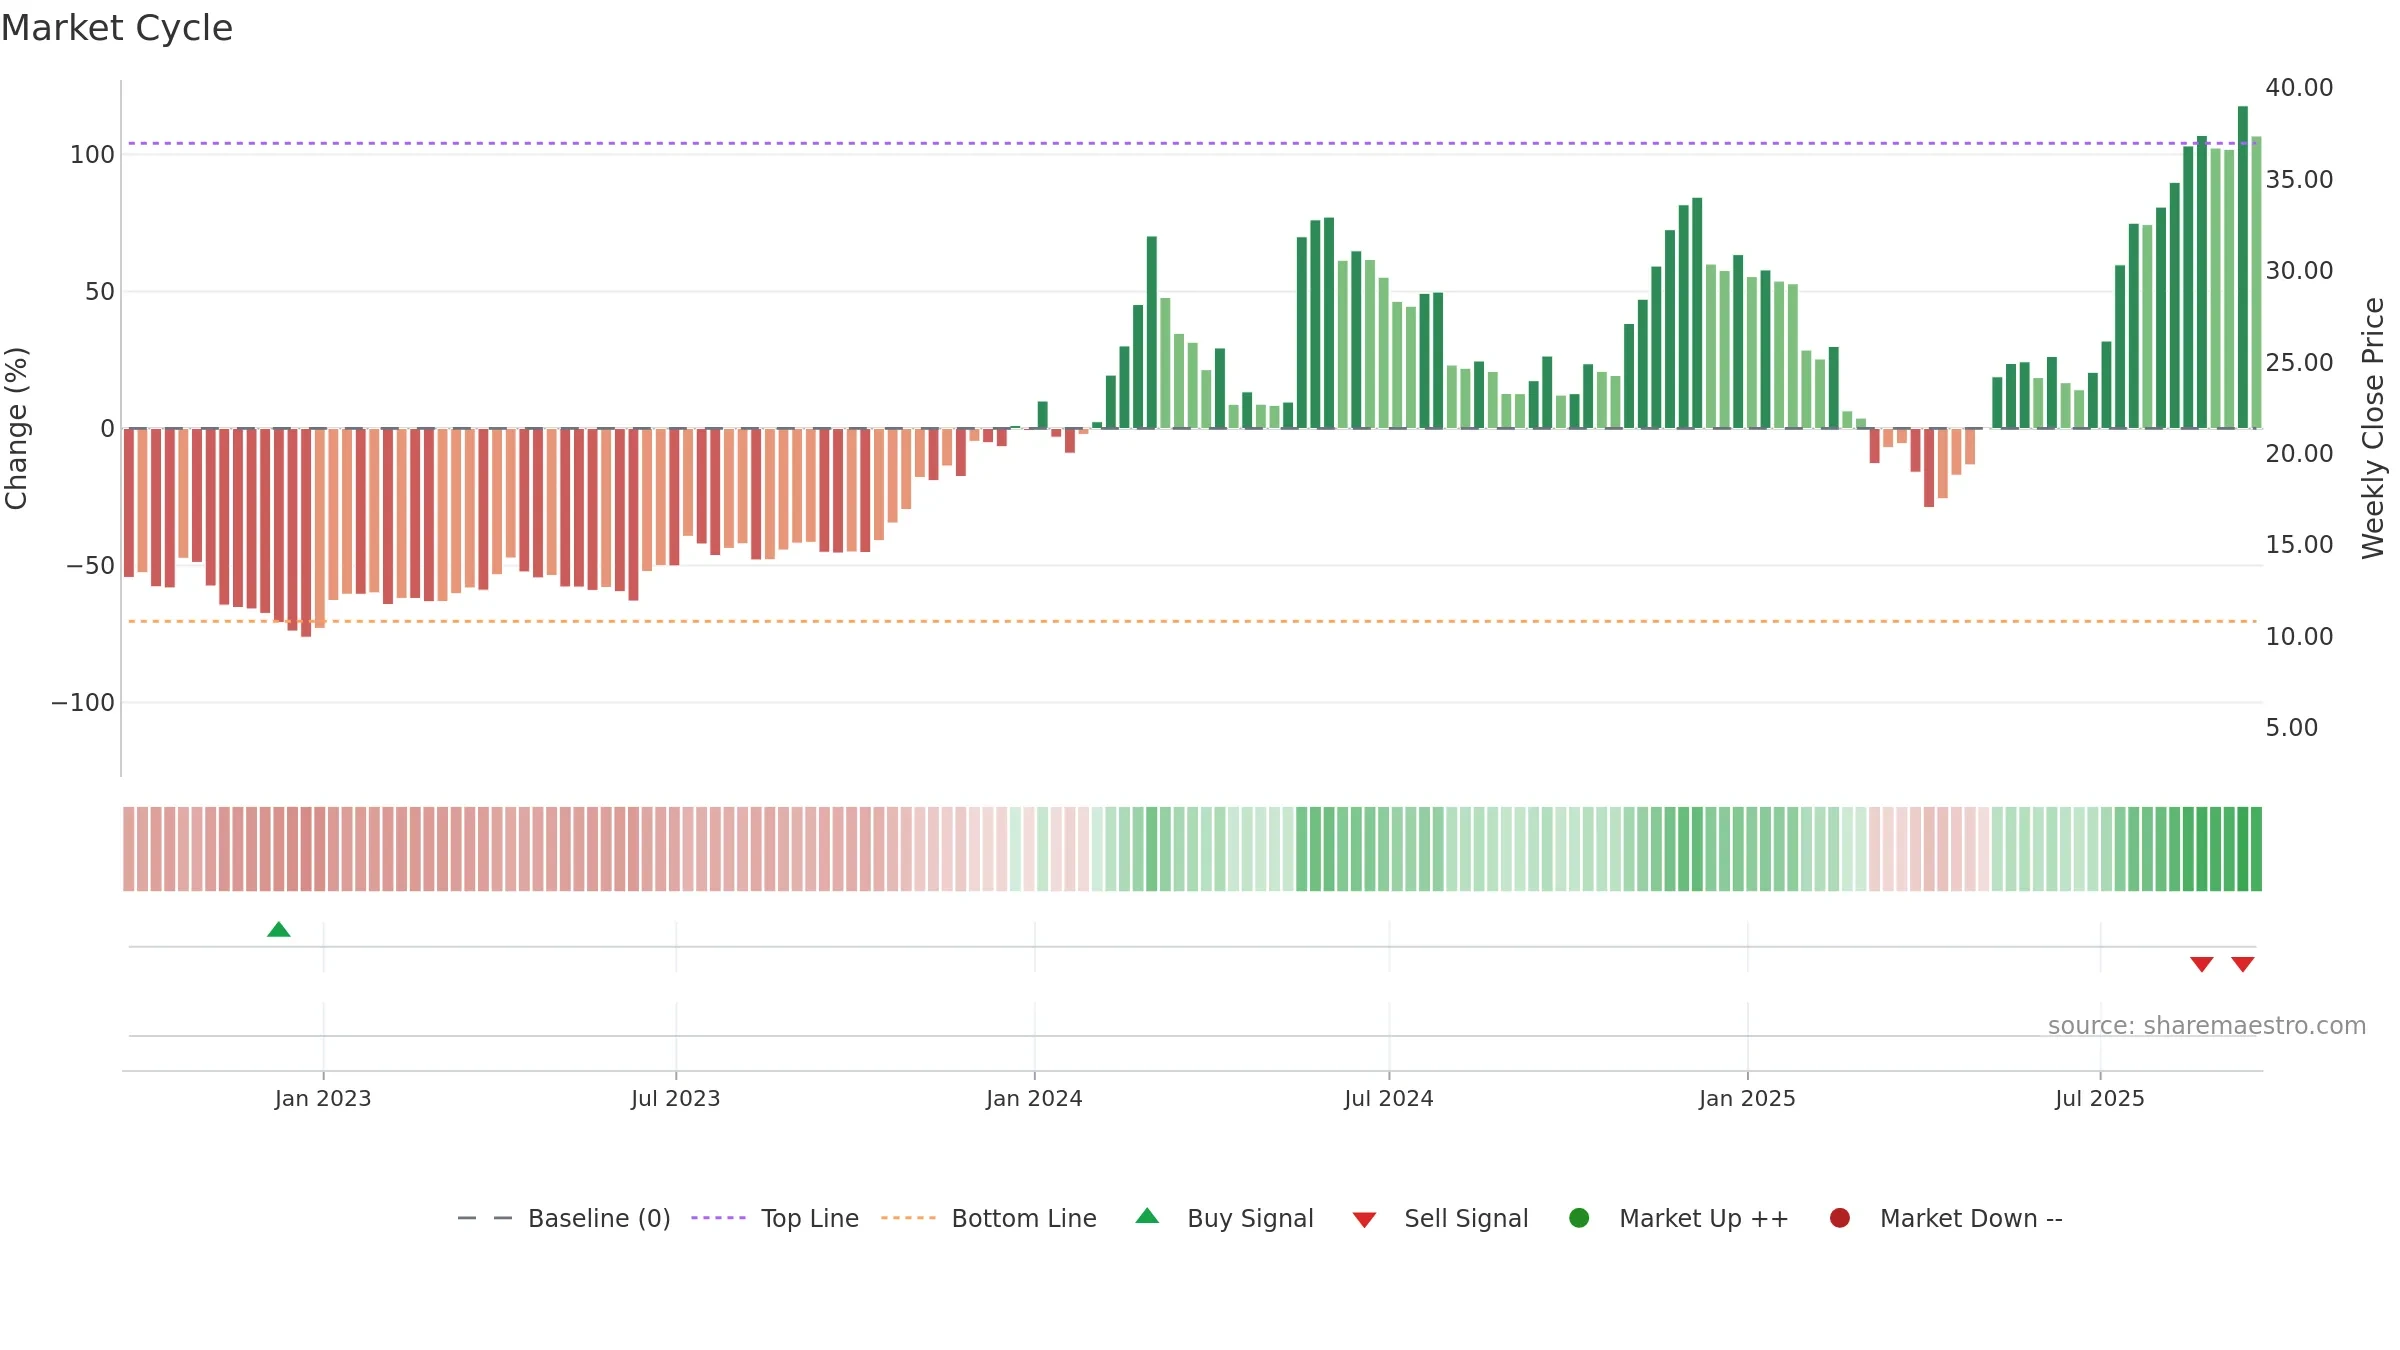
Task: Click the purple dotted top line on chart
Action: (x=1190, y=143)
